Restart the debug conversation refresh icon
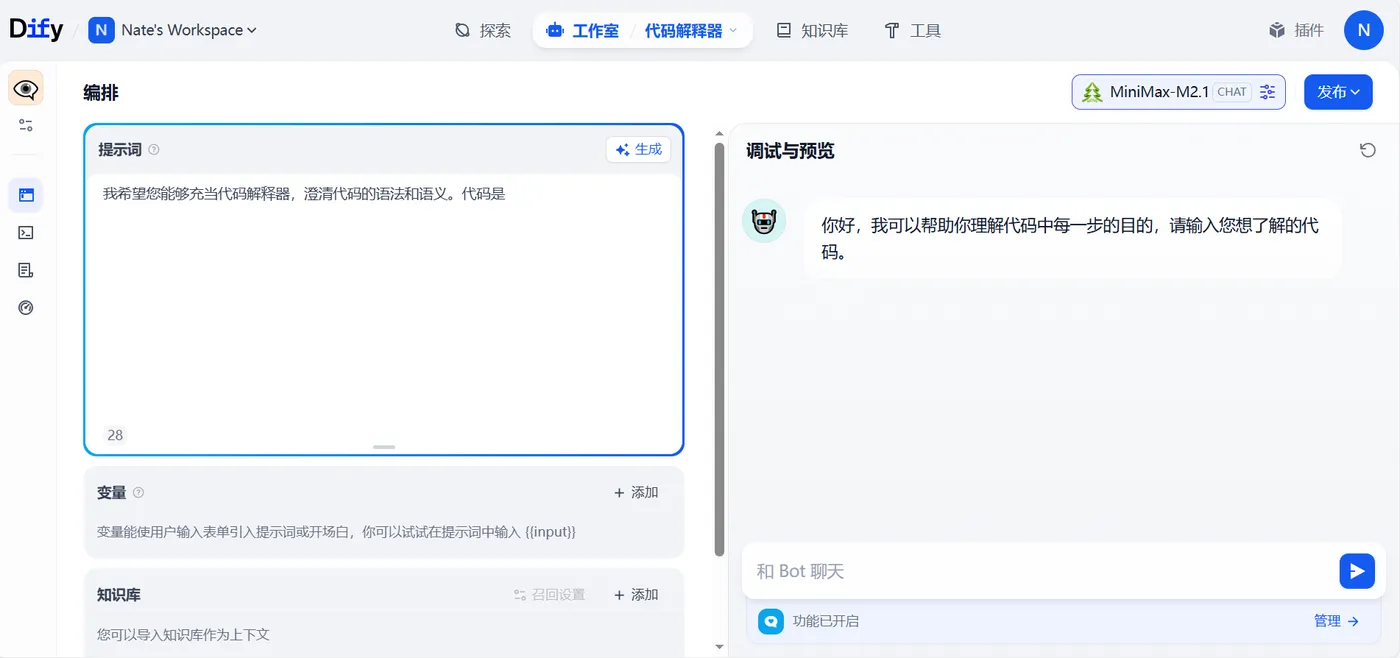The width and height of the screenshot is (1400, 658). click(x=1368, y=150)
